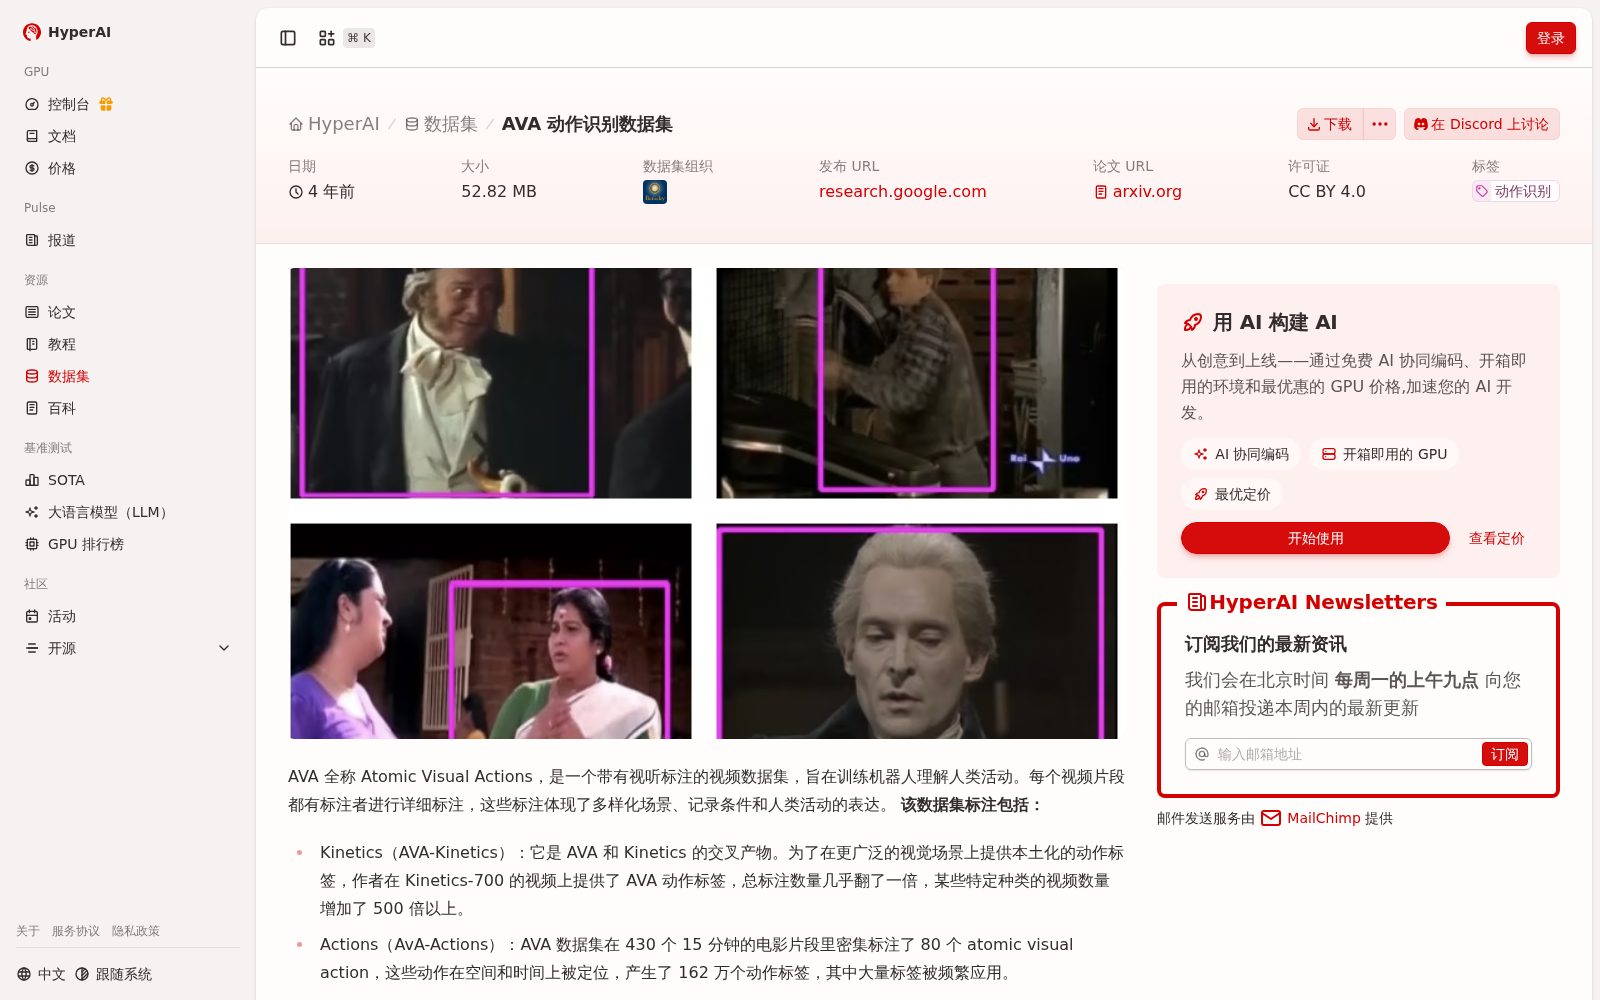Click the 动作识别 tag
1600x1000 pixels.
1515,191
